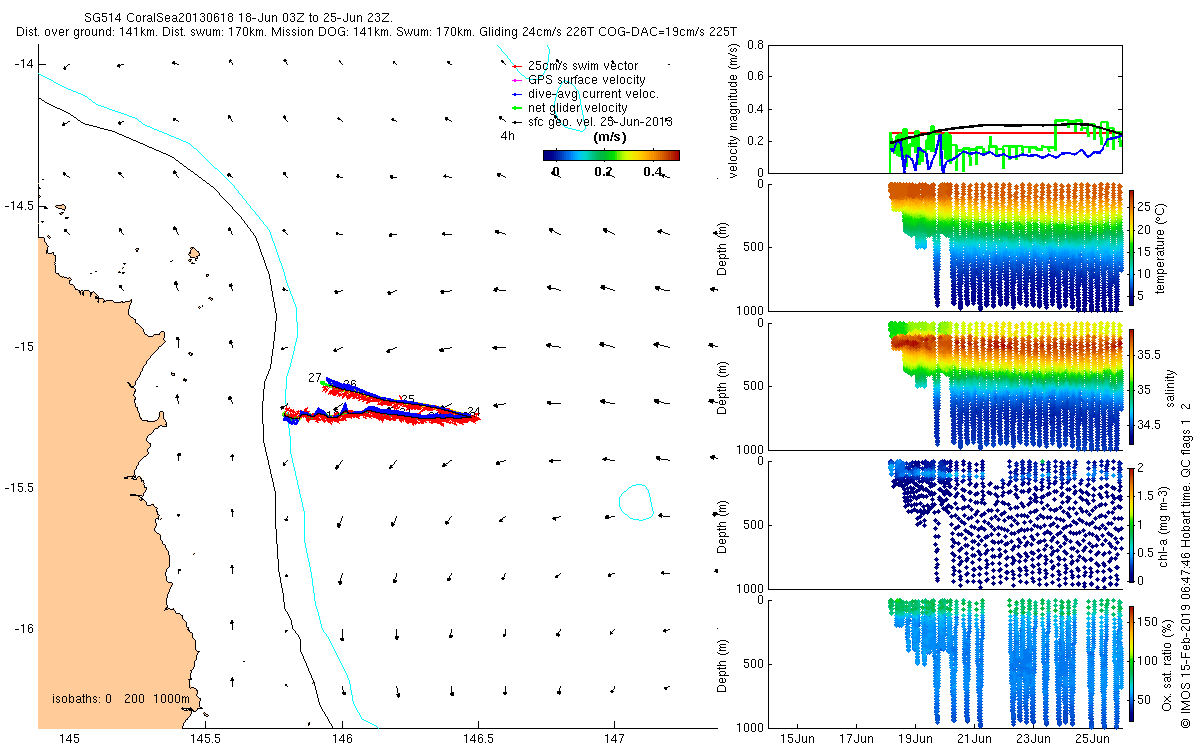Viewport: 1200px width, 750px height.
Task: Click the latitude tick label '-14.5'
Action: pos(19,206)
